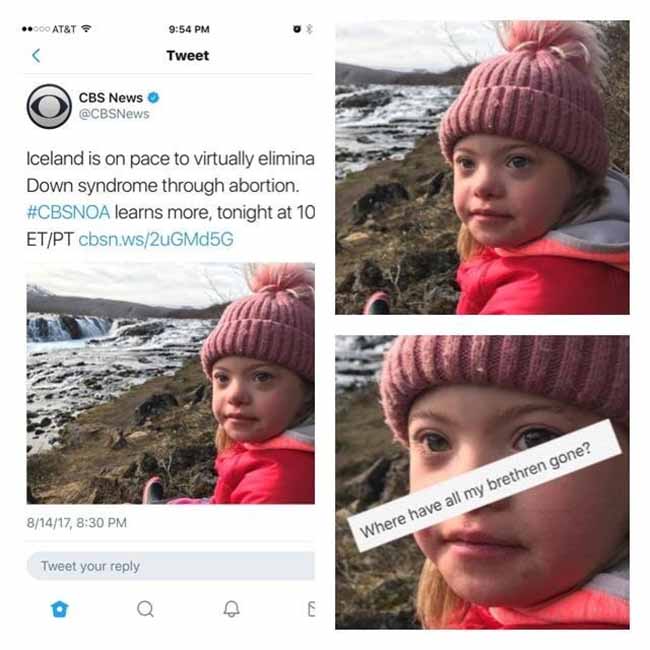Open the photo attached to the tweet
The image size is (650, 650).
[x=171, y=383]
